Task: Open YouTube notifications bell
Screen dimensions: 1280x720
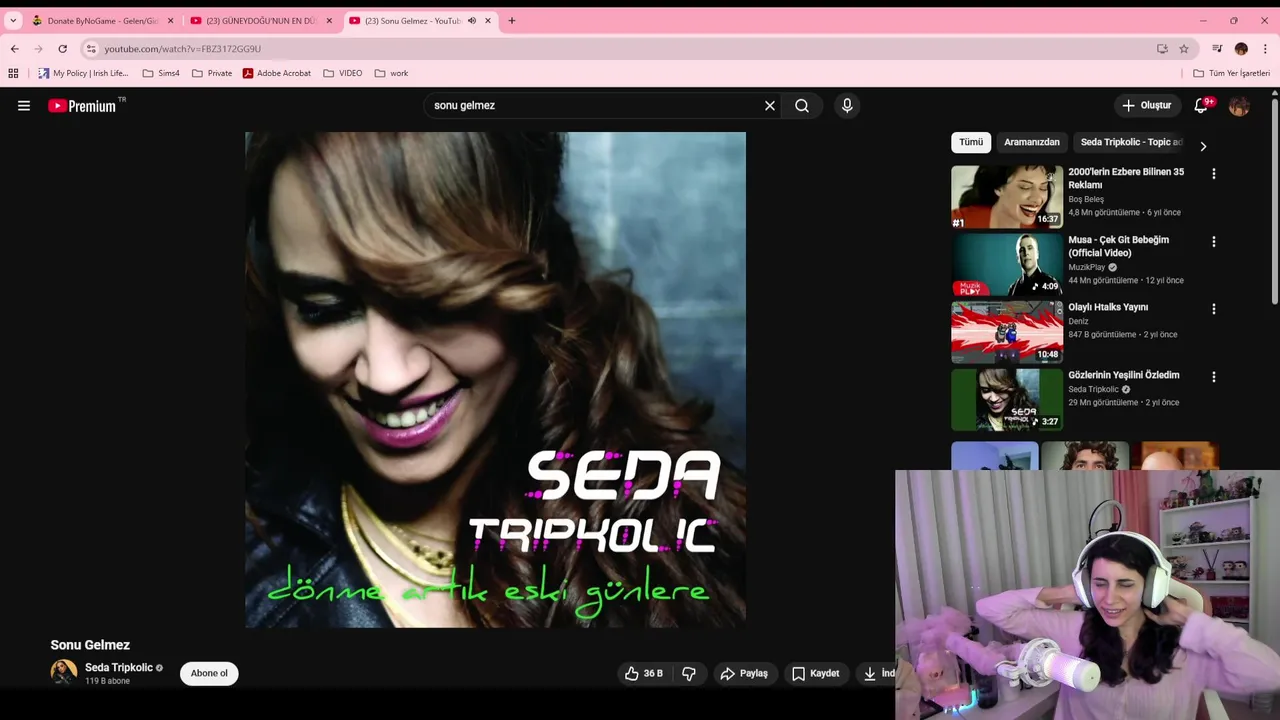Action: [1201, 105]
